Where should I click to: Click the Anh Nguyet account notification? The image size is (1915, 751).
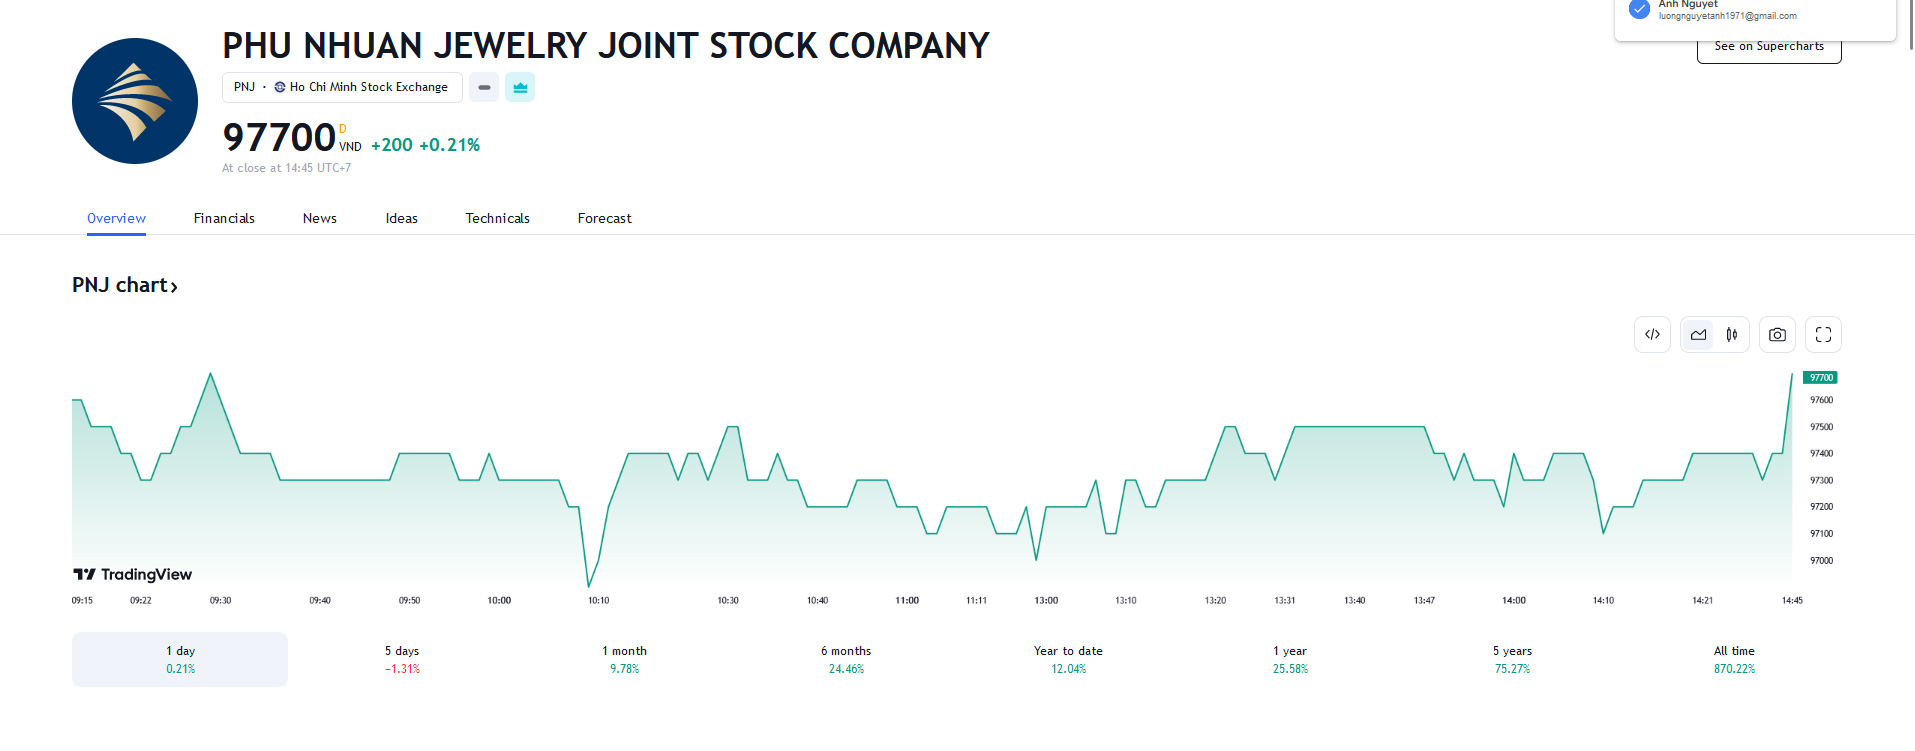pyautogui.click(x=1755, y=20)
